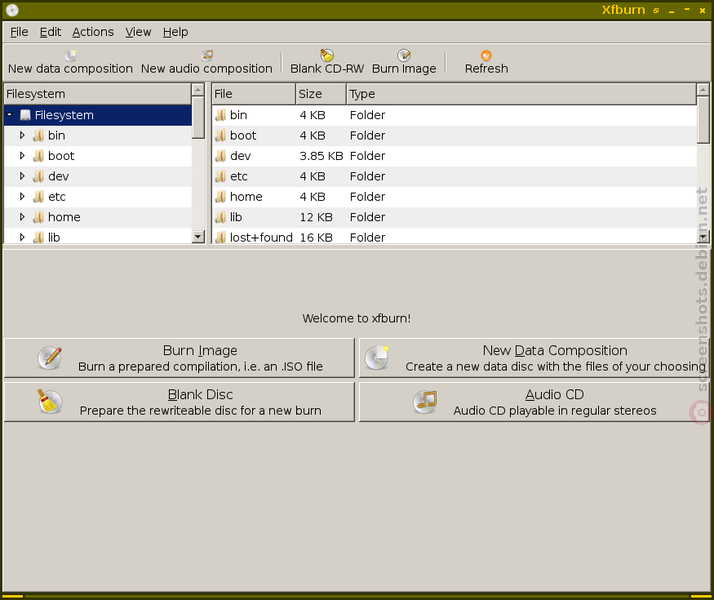This screenshot has width=714, height=600.
Task: Select the lost+found row in file list
Action: point(454,237)
